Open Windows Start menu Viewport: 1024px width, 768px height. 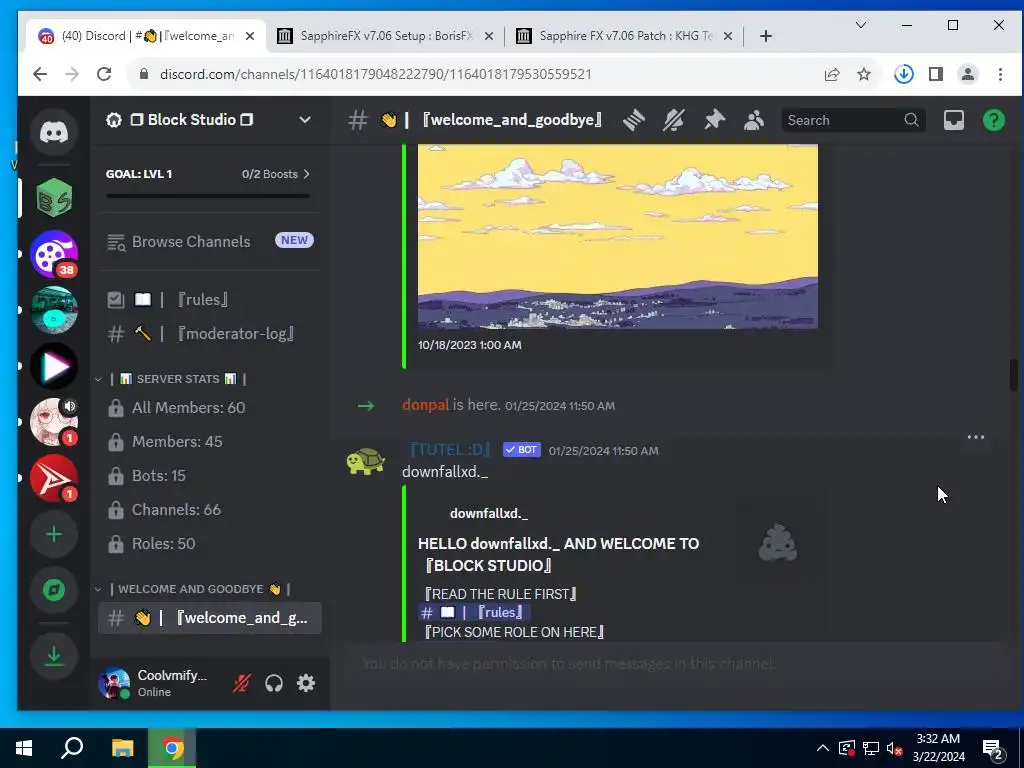(x=24, y=748)
